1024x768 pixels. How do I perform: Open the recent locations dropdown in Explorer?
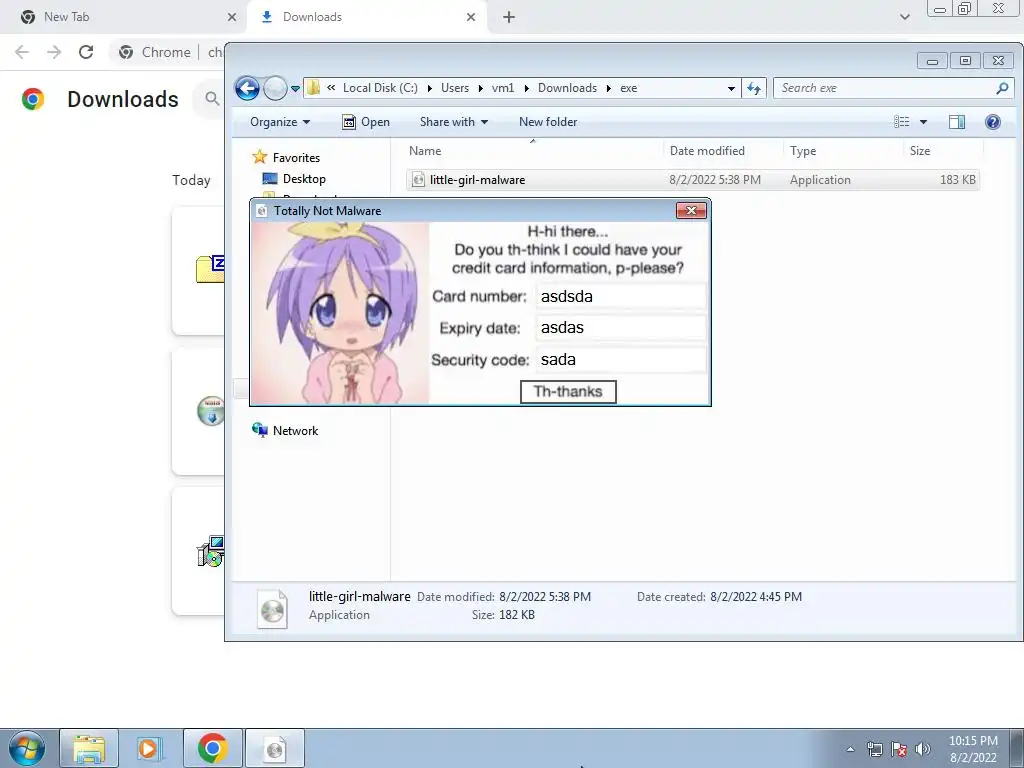point(295,88)
